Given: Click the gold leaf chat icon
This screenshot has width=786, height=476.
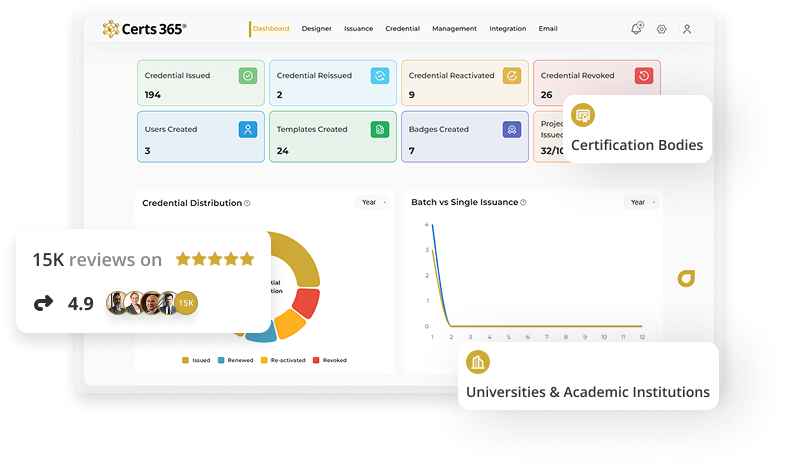Looking at the screenshot, I should coord(686,278).
